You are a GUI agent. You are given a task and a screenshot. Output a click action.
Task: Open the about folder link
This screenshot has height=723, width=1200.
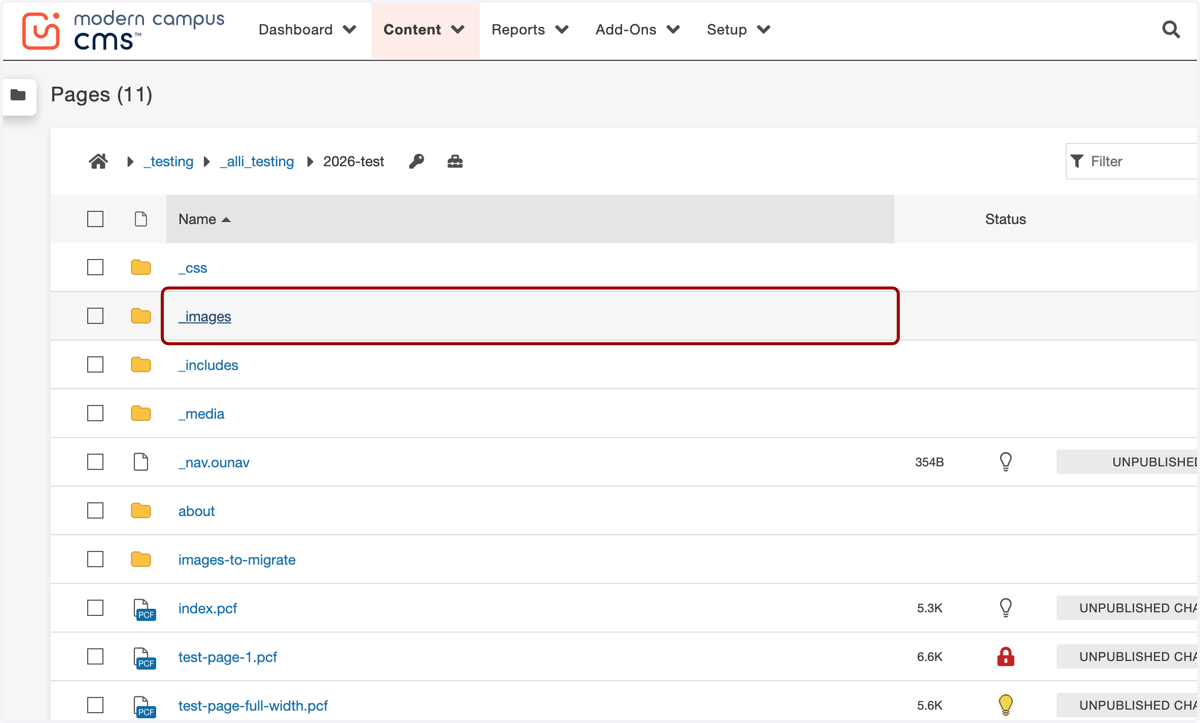pos(197,511)
